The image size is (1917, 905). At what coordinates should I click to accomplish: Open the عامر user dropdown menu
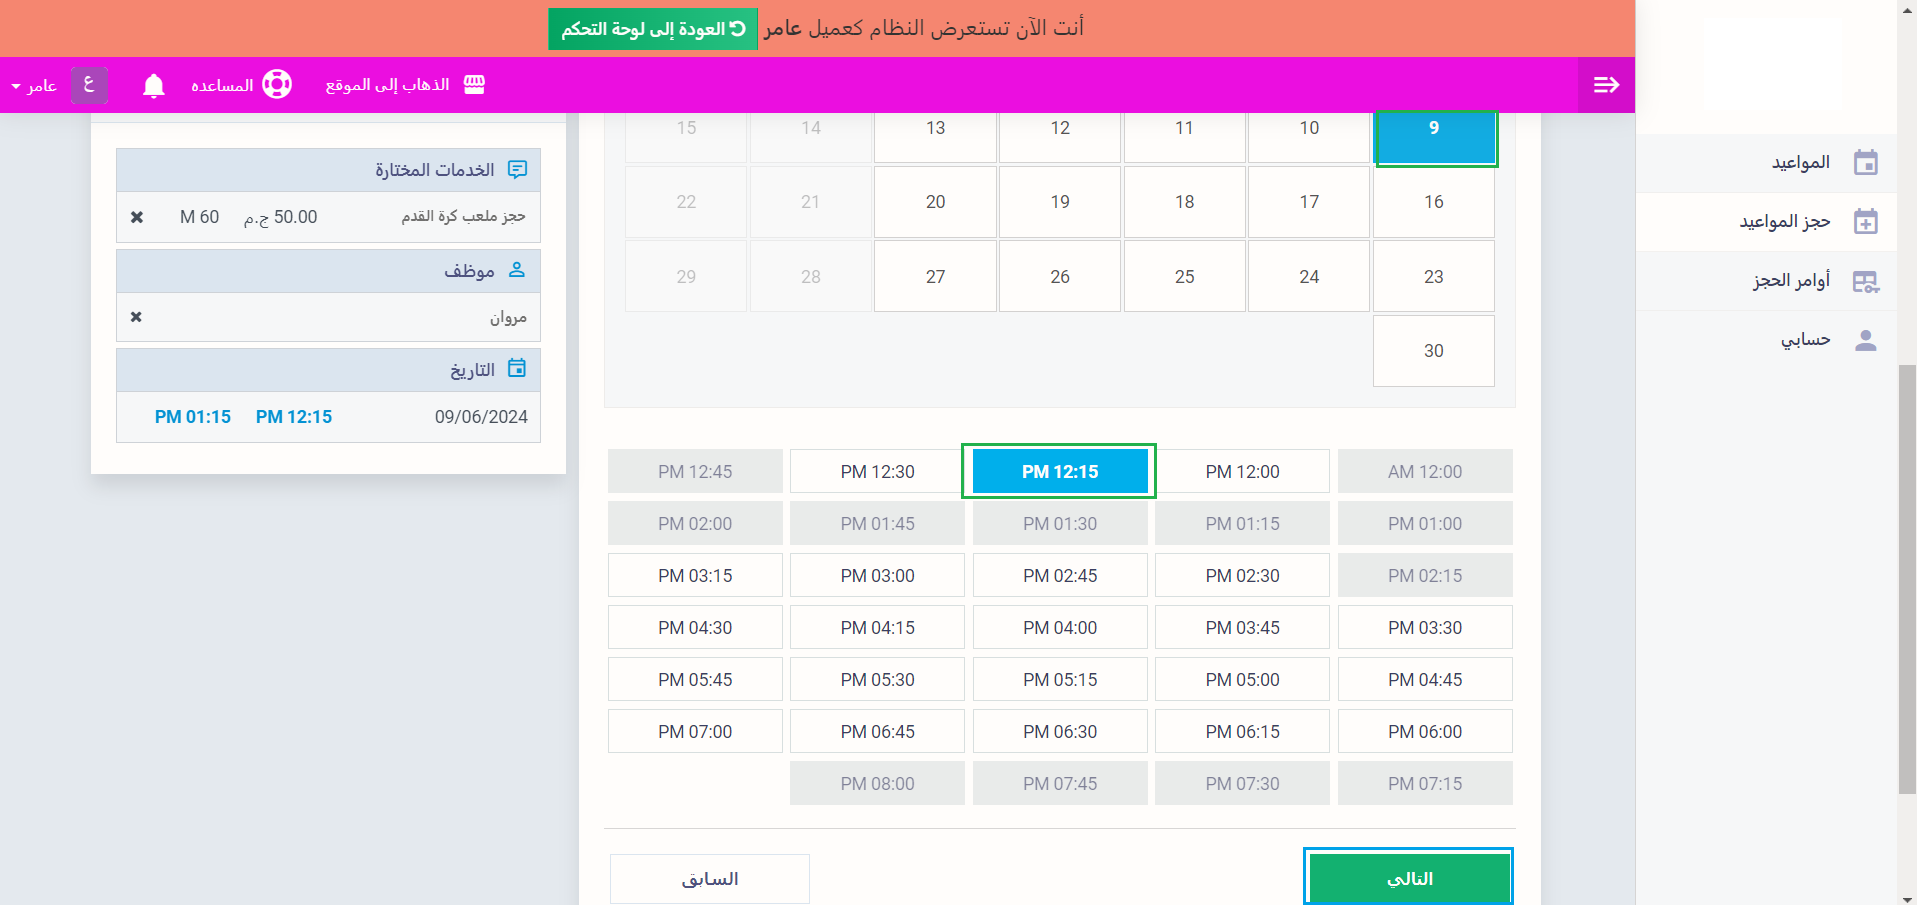[35, 86]
